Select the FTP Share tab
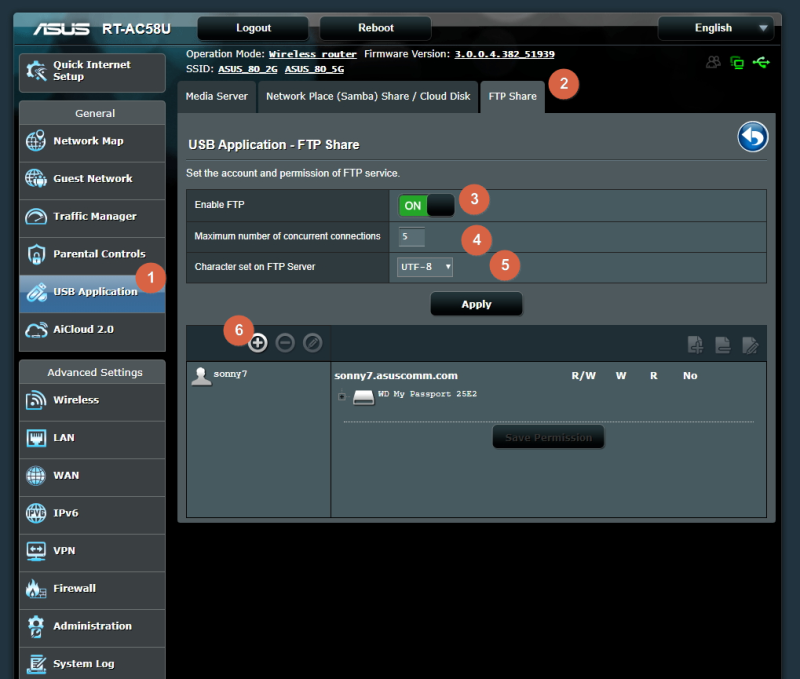This screenshot has width=800, height=679. tap(512, 96)
